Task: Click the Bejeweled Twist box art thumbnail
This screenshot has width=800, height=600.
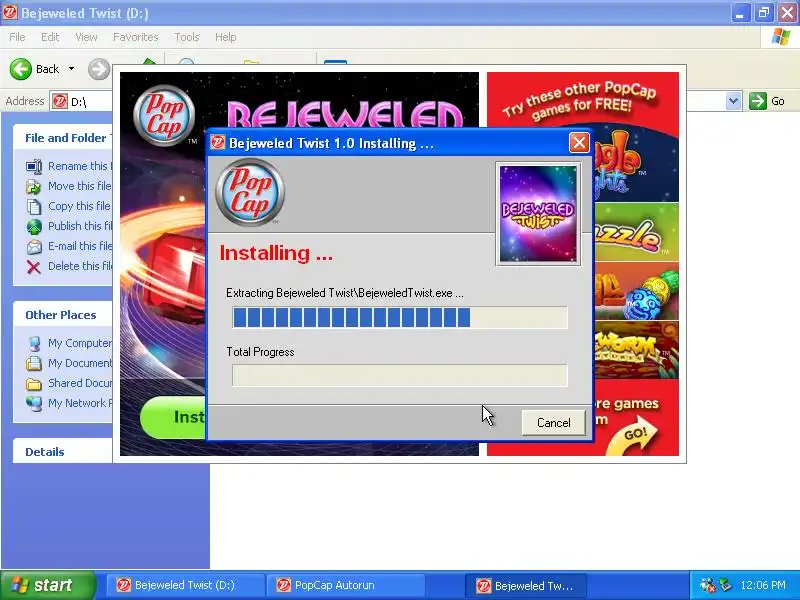Action: point(538,214)
